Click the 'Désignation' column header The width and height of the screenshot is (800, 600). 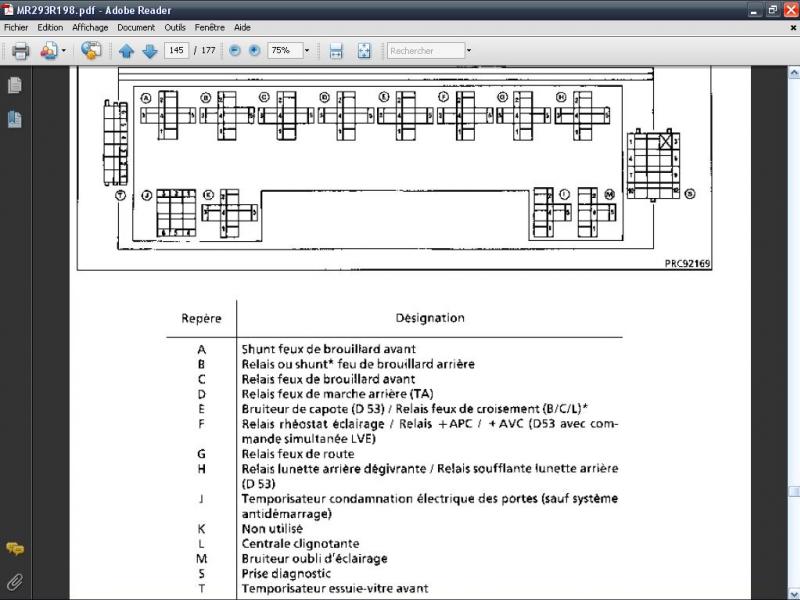pos(430,318)
